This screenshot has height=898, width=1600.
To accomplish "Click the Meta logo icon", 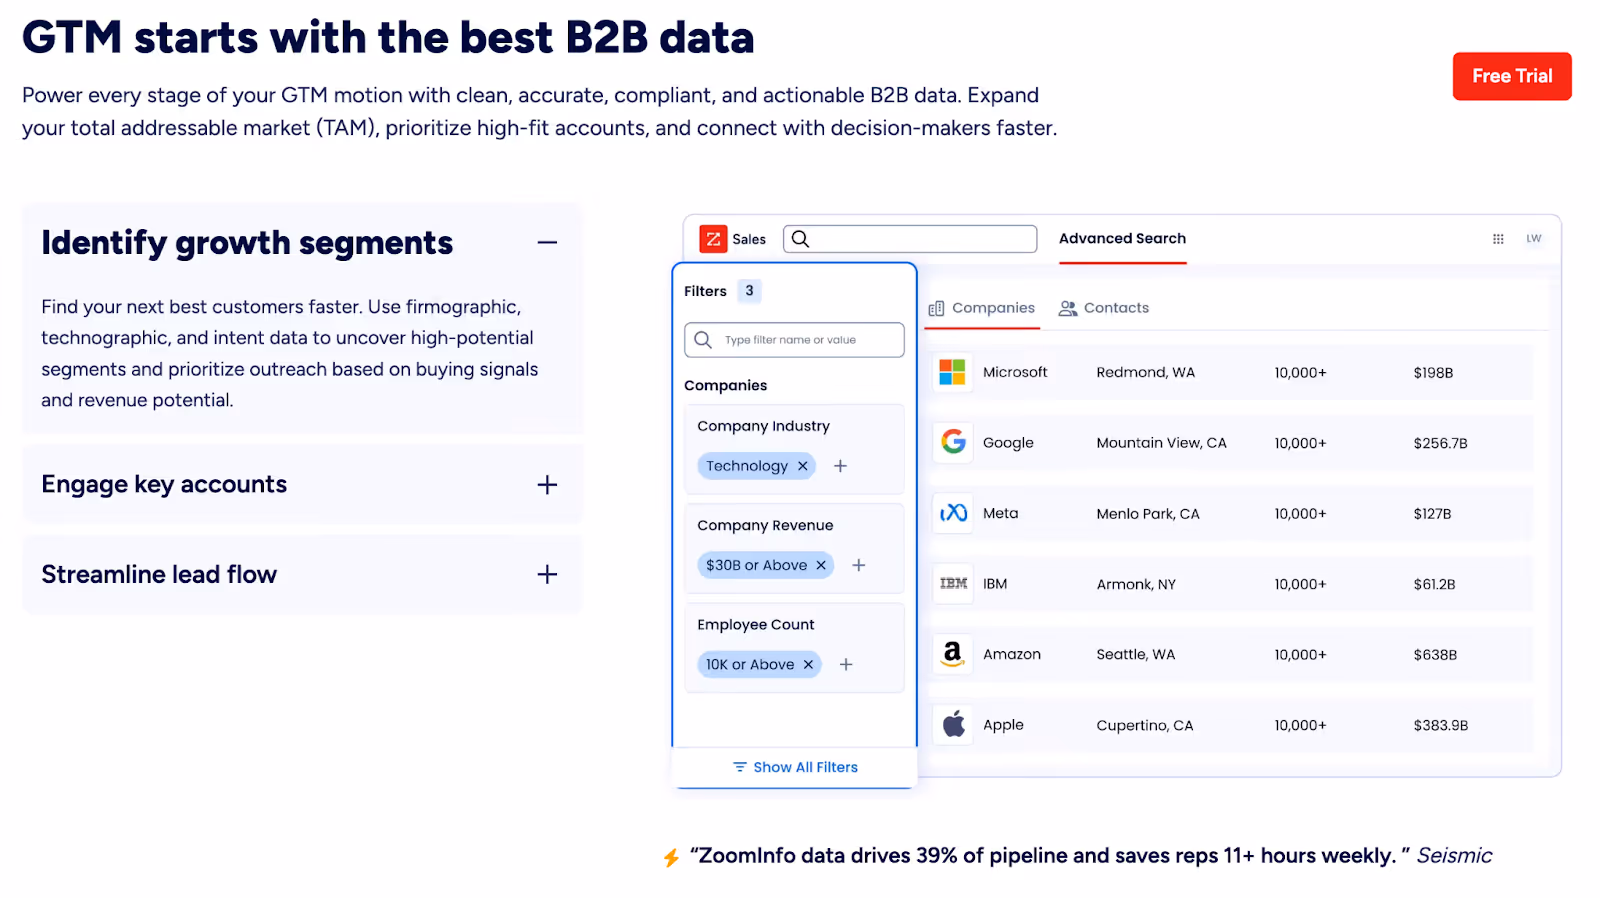I will [953, 513].
